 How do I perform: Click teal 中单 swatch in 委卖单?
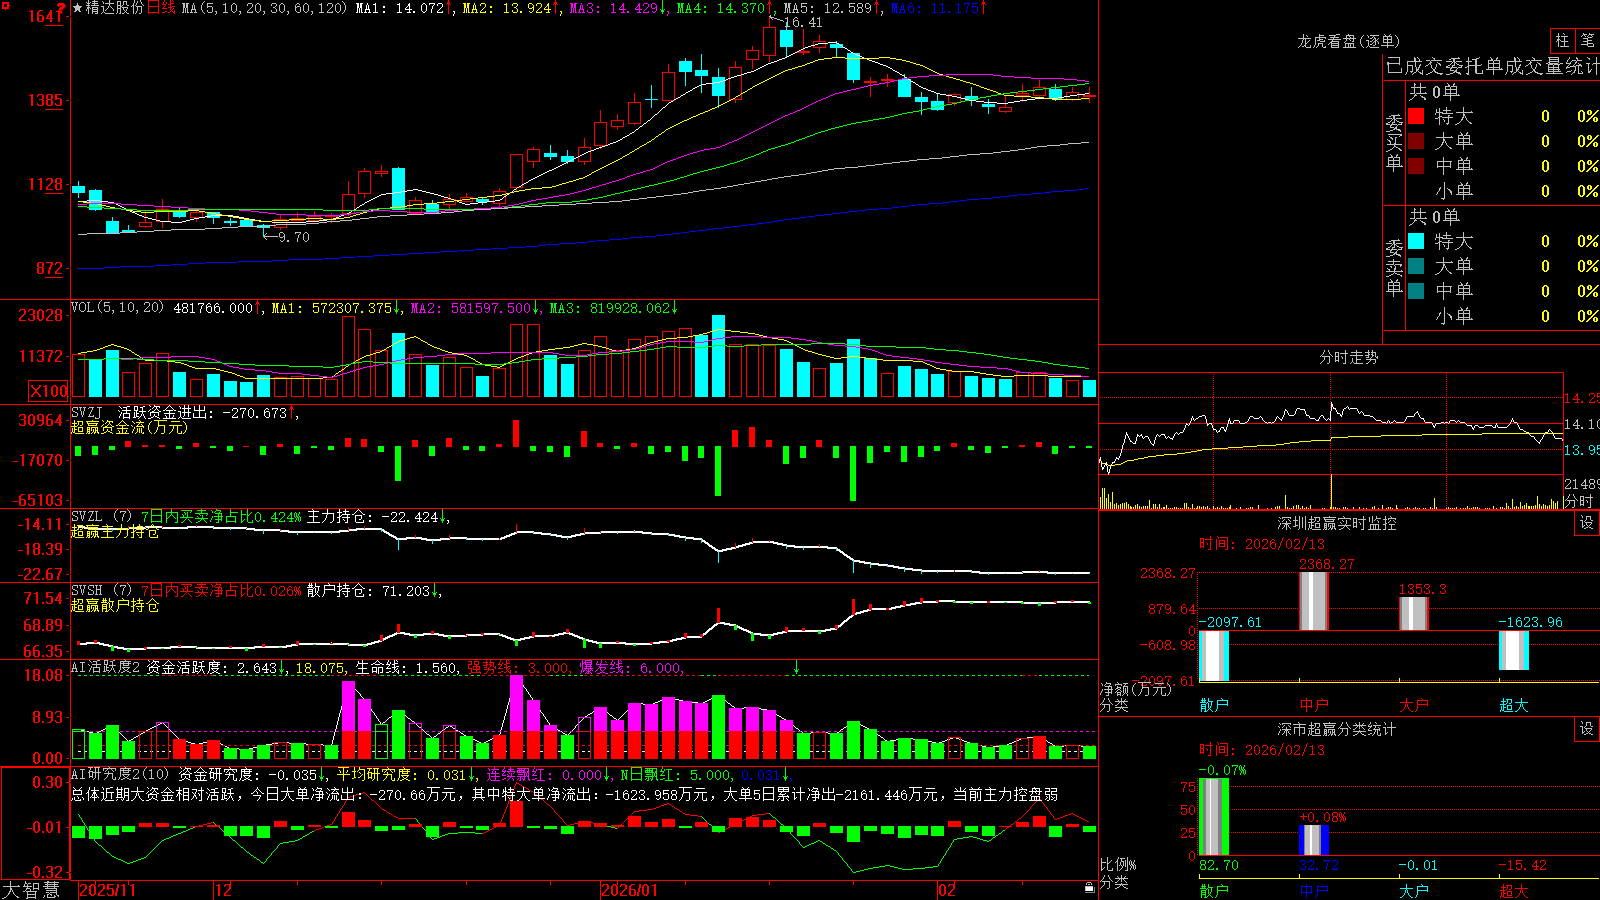click(1416, 291)
